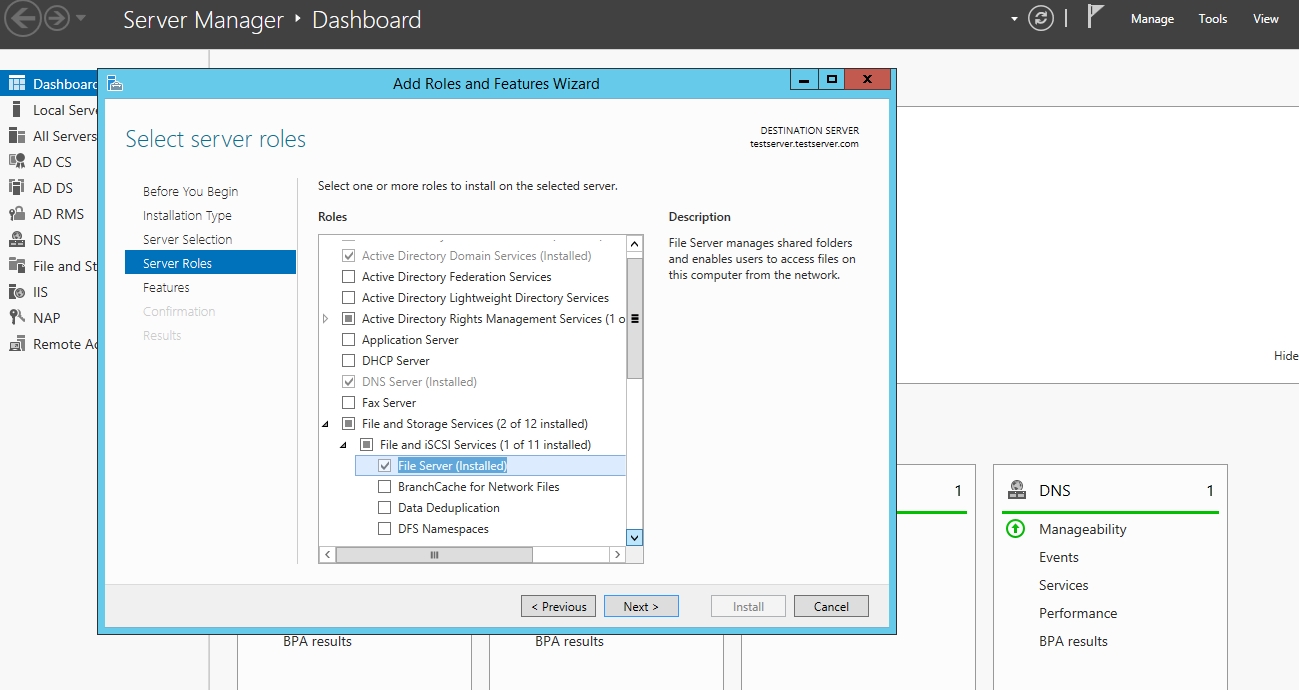Image resolution: width=1299 pixels, height=690 pixels.
Task: Refresh the Server Manager dashboard
Action: coord(1041,19)
